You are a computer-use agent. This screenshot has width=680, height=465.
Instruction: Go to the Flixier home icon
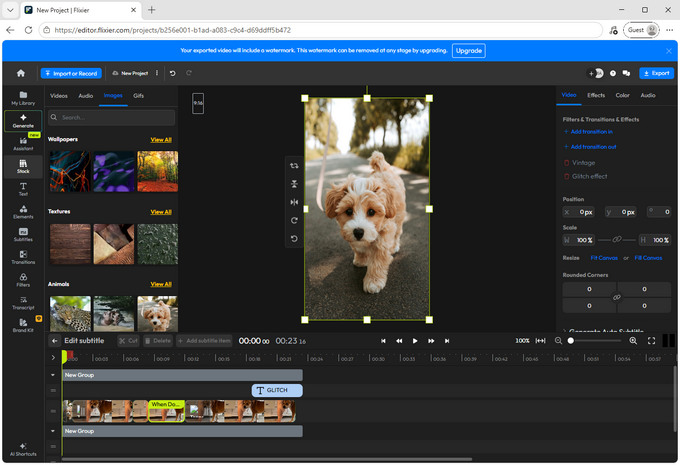(x=21, y=73)
